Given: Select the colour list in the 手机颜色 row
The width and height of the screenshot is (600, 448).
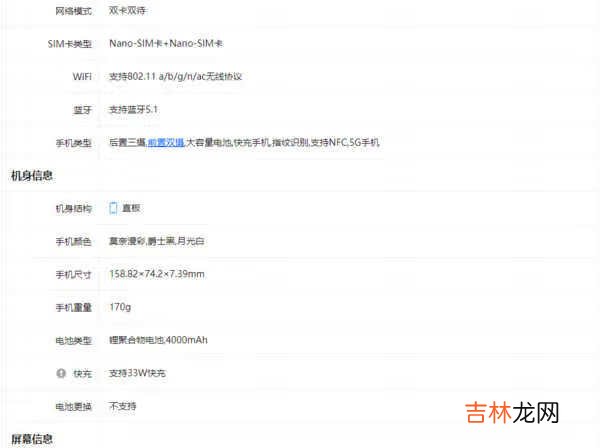Looking at the screenshot, I should 157,241.
